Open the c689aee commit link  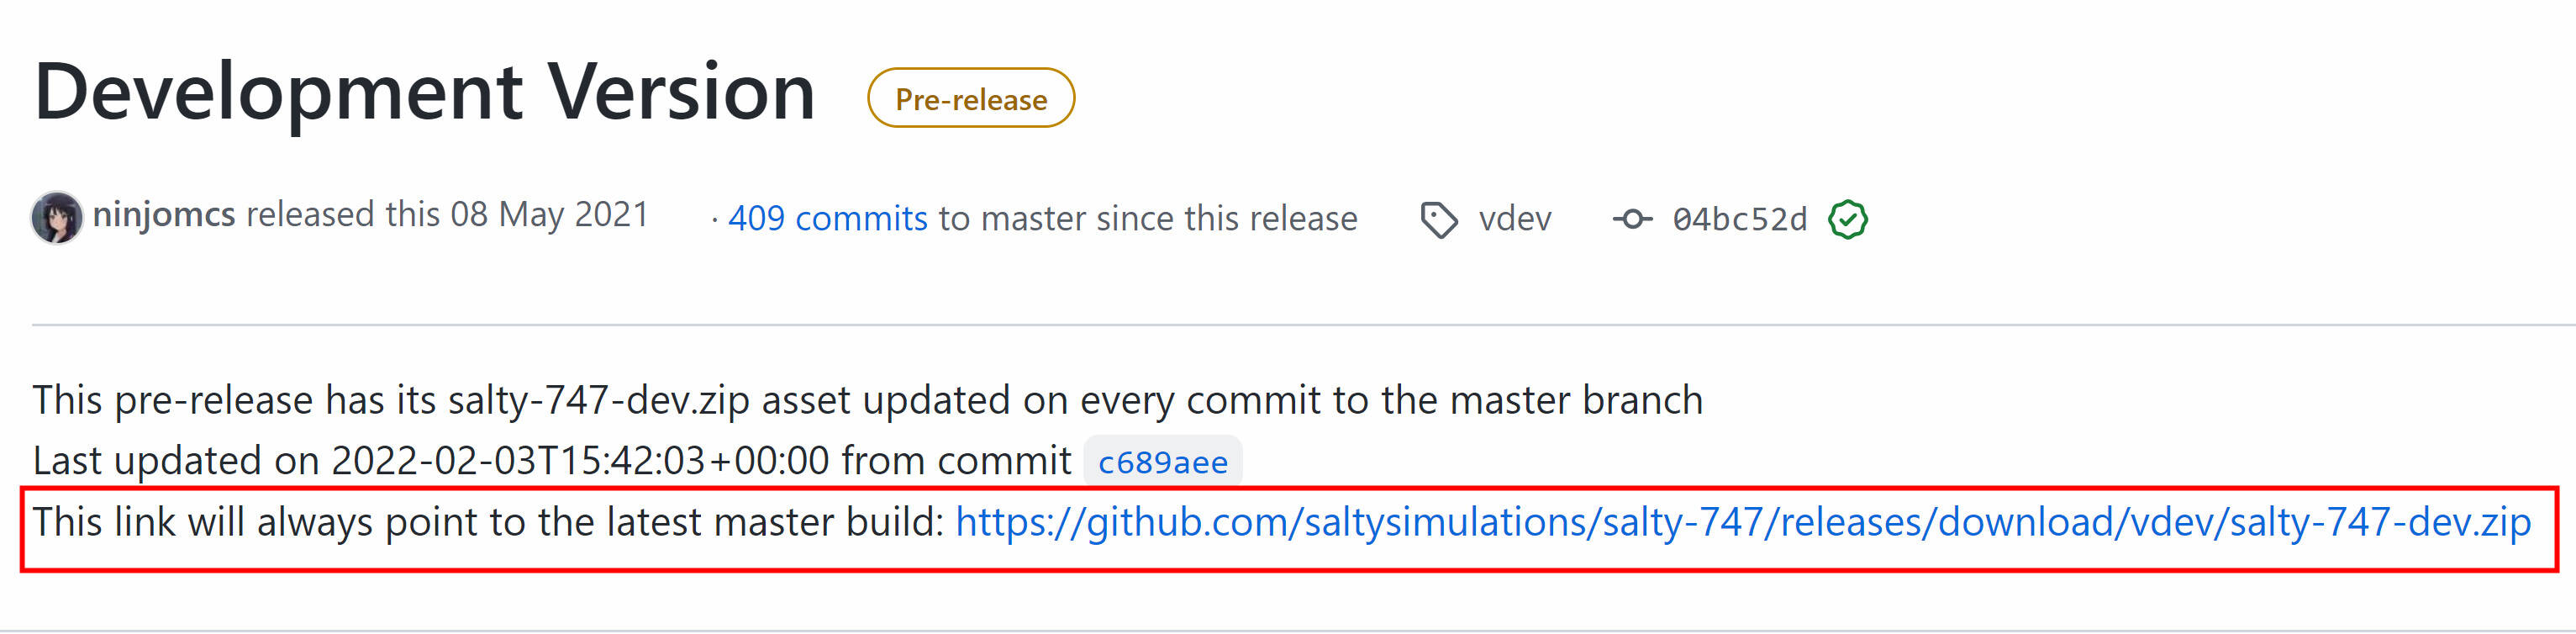tap(1162, 462)
